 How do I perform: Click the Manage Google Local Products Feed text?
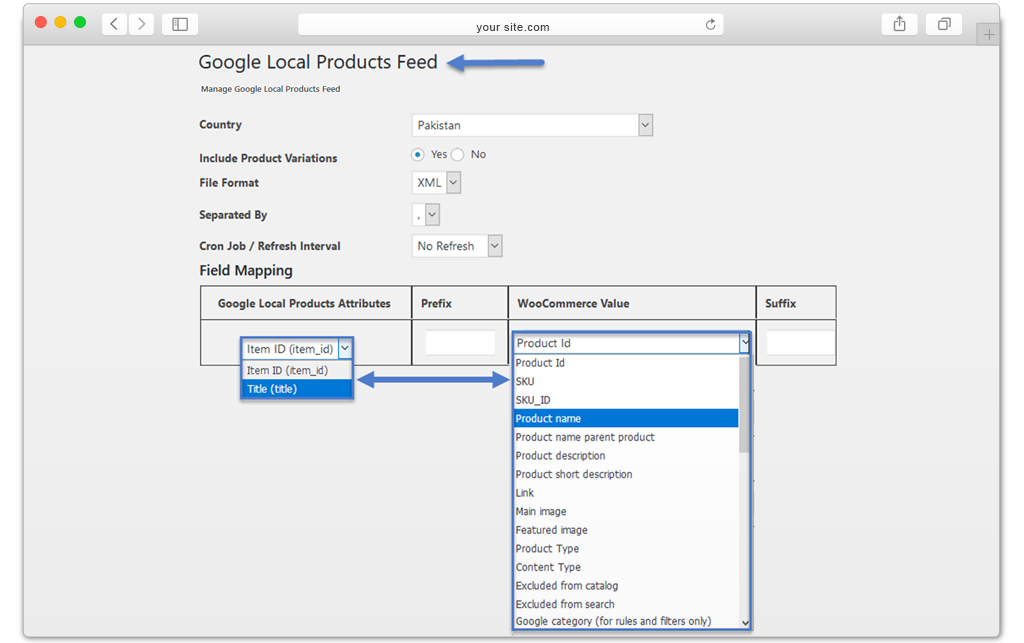(x=270, y=89)
